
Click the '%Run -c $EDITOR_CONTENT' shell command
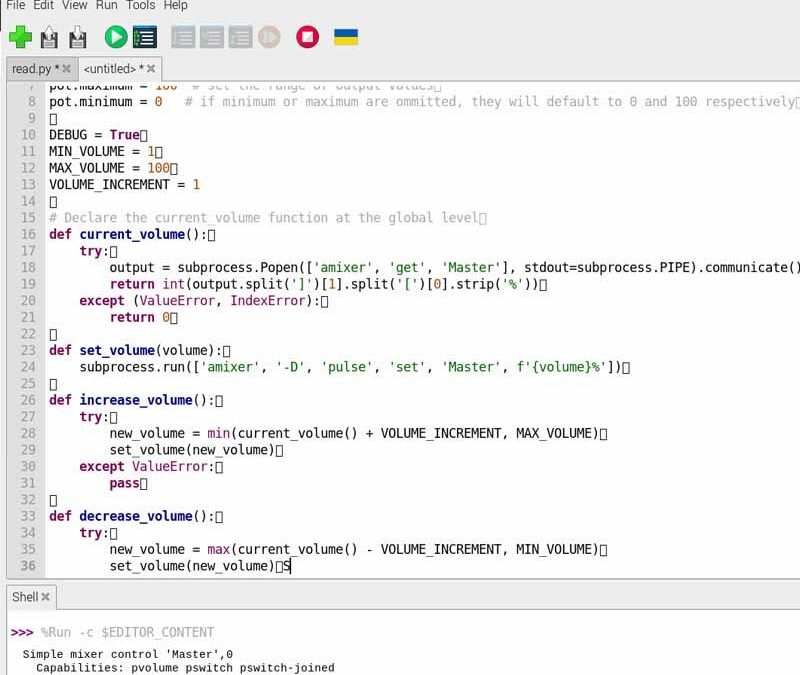tap(128, 633)
